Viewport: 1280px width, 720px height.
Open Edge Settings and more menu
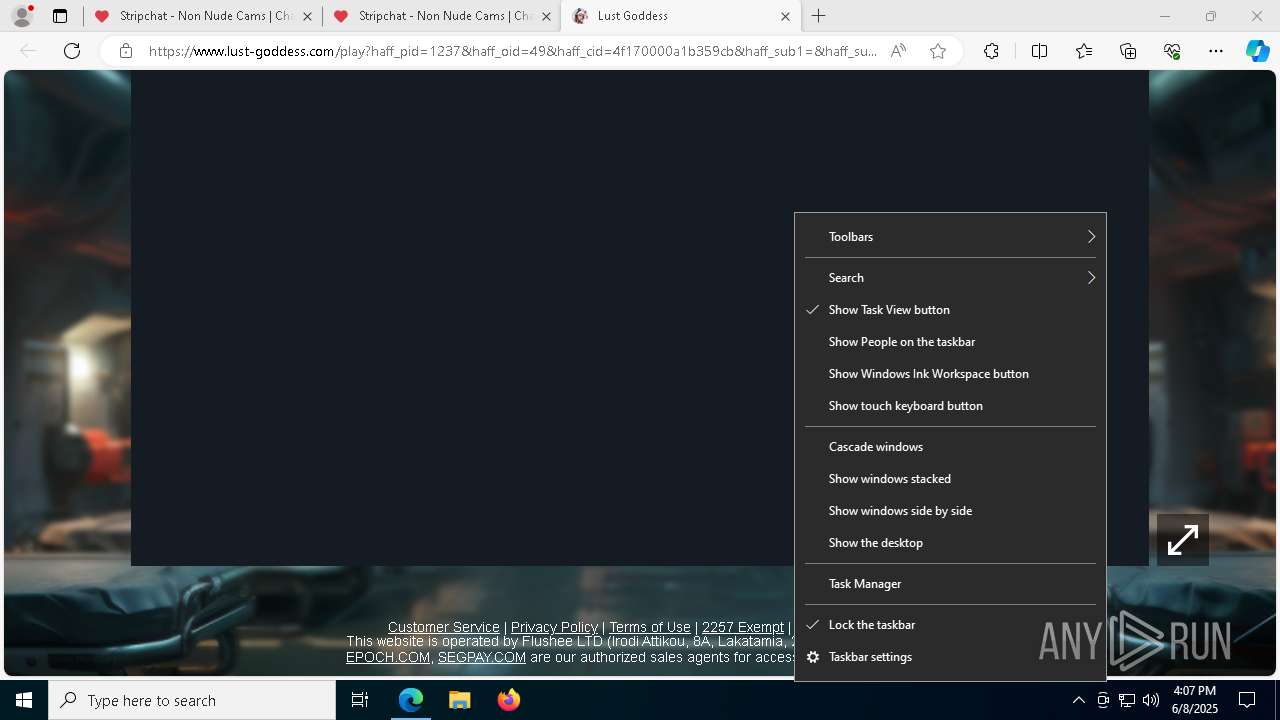click(x=1216, y=51)
